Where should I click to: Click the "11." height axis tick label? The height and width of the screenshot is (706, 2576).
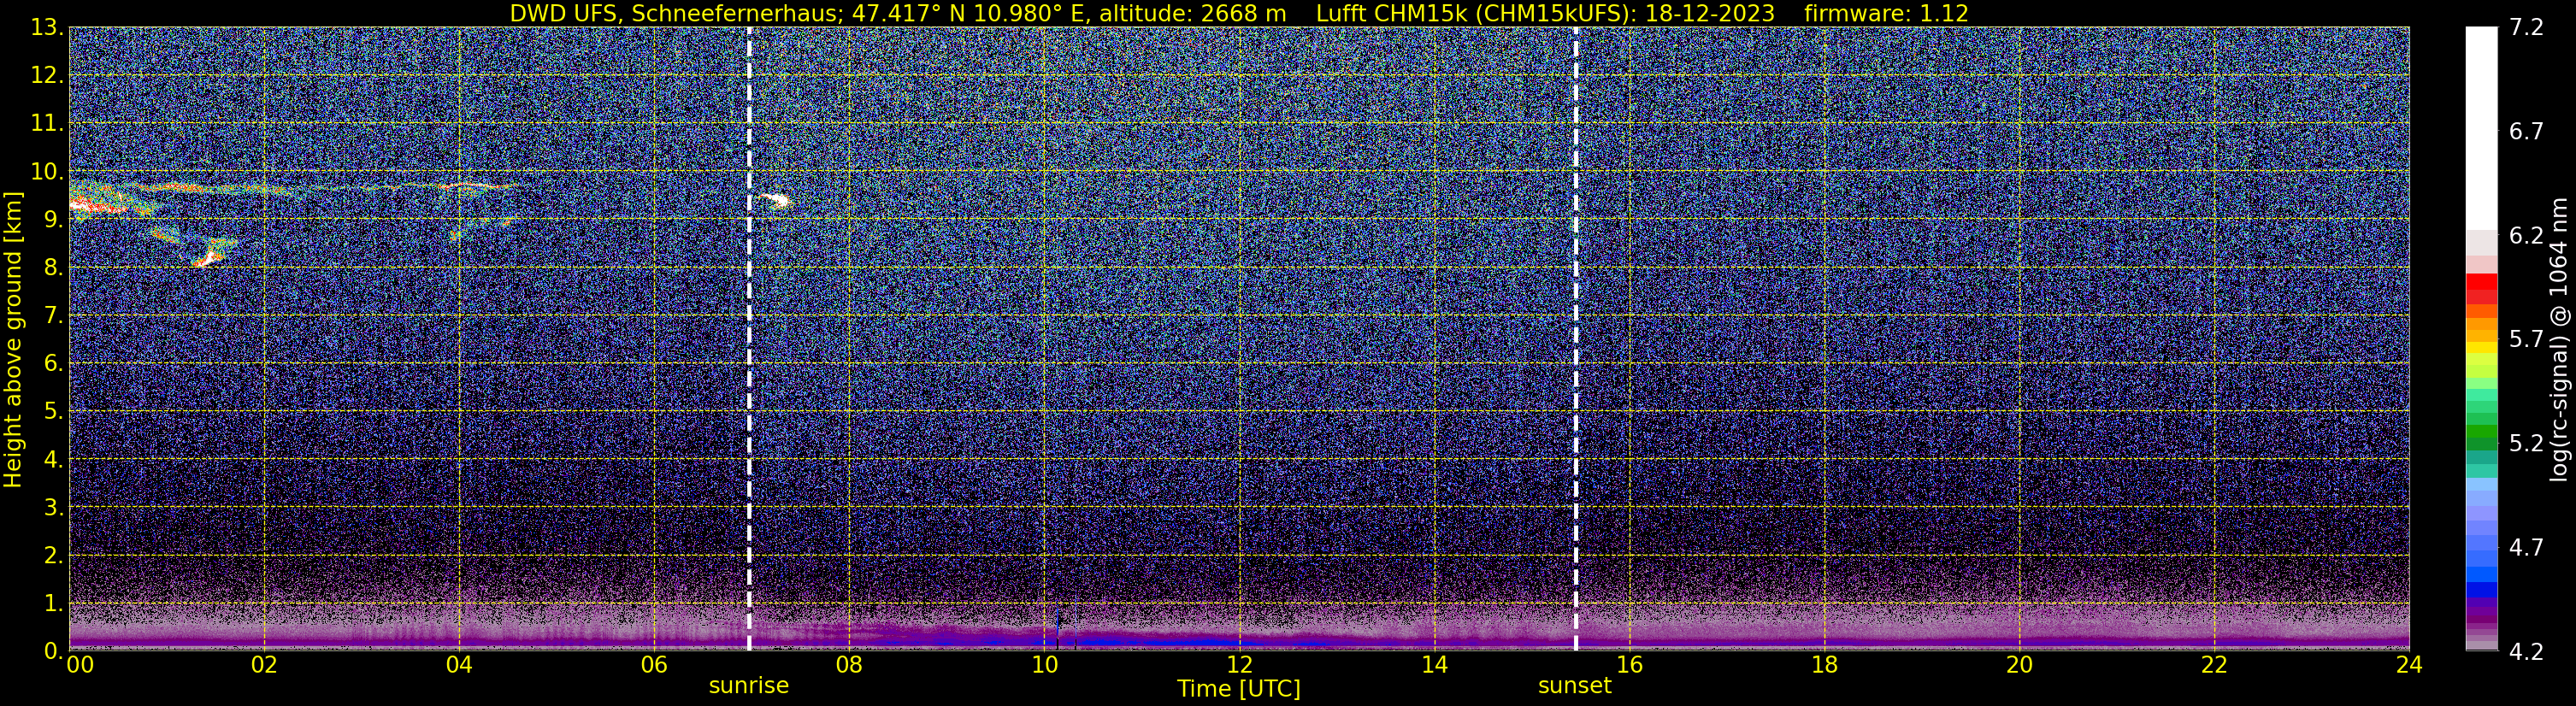47,124
